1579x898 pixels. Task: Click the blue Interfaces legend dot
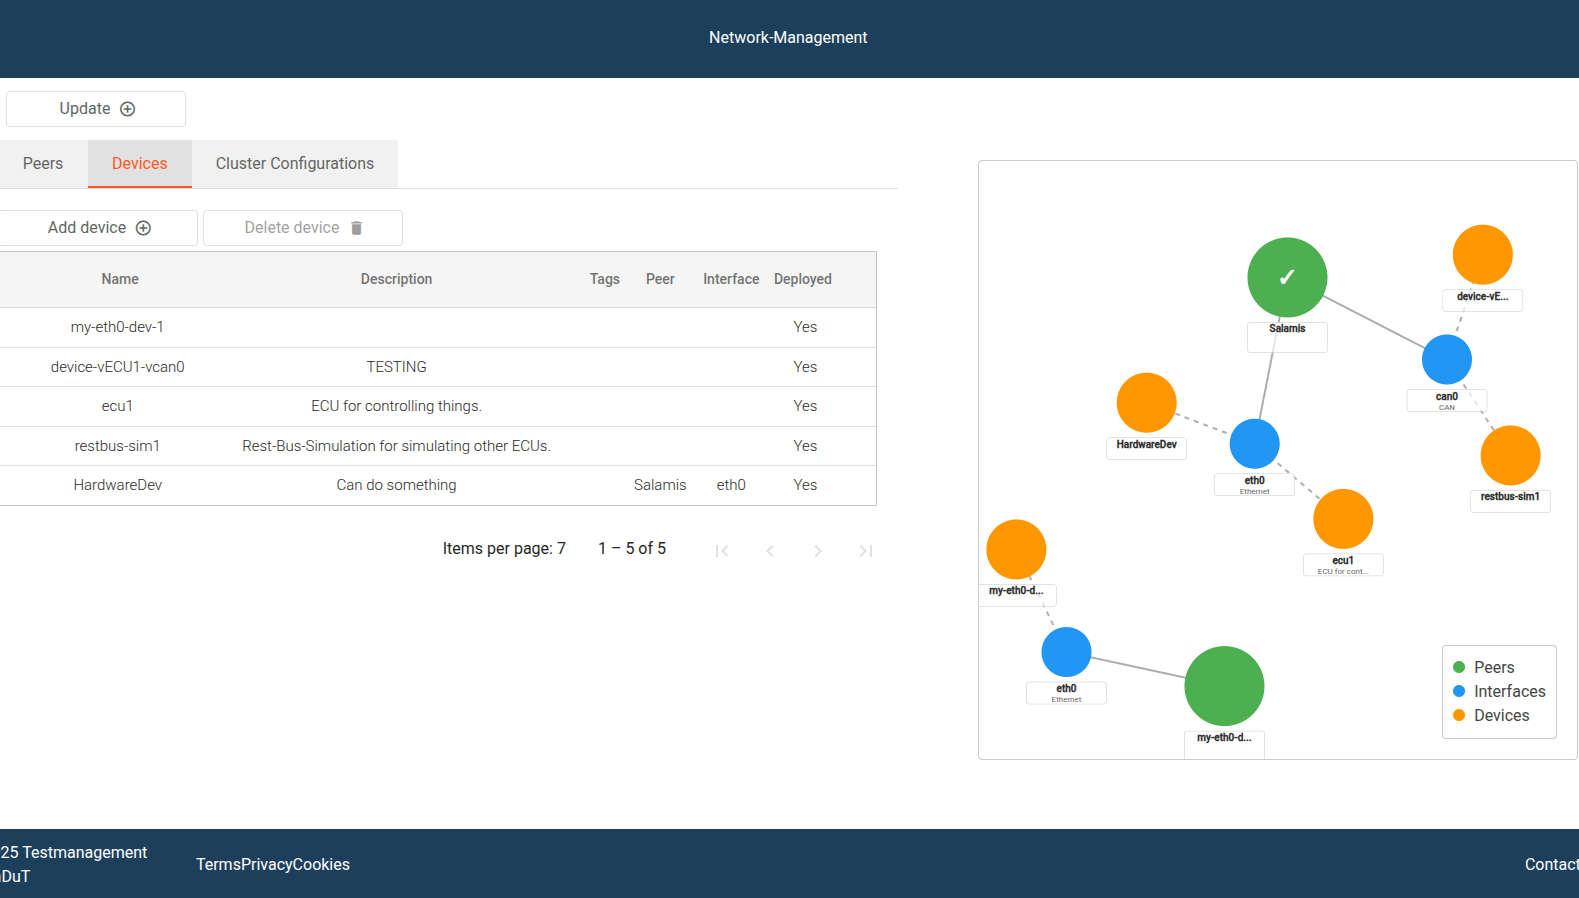[1459, 691]
